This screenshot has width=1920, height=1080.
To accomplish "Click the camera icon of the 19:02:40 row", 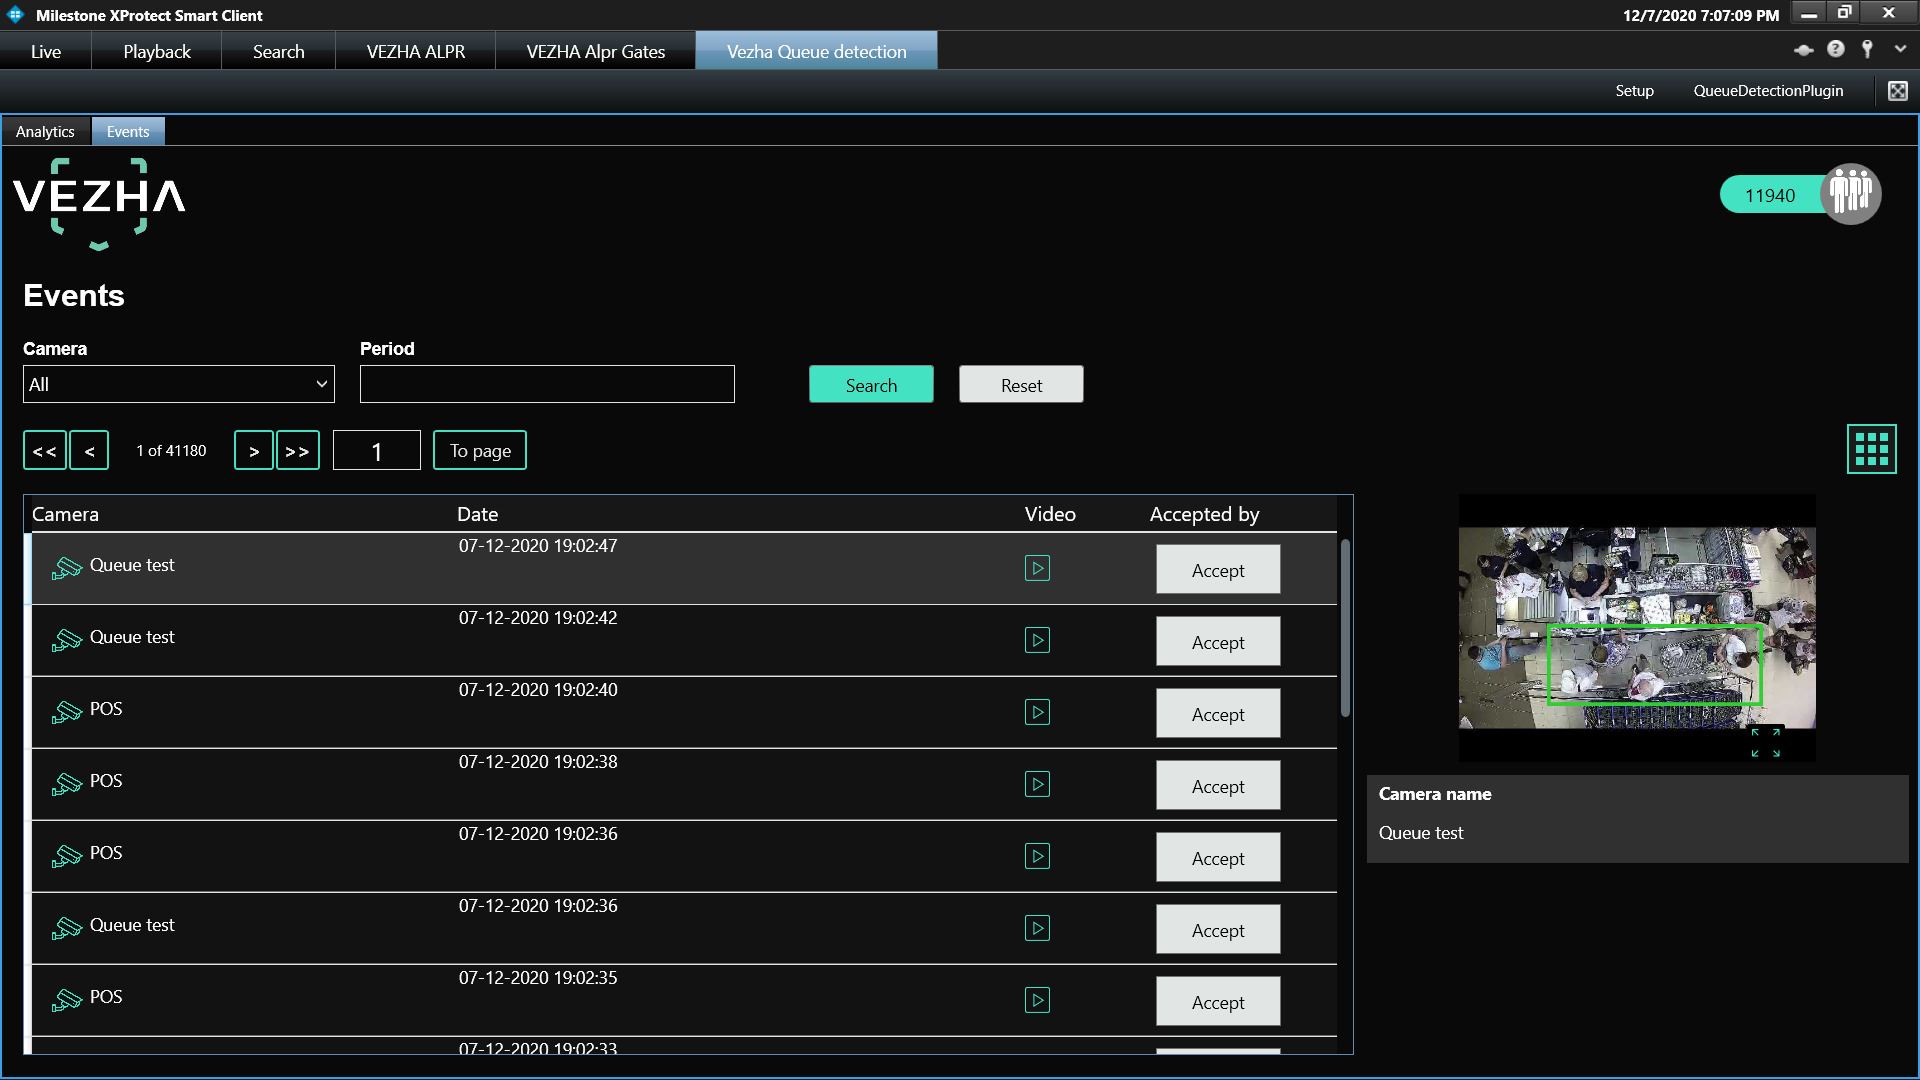I will tap(67, 712).
